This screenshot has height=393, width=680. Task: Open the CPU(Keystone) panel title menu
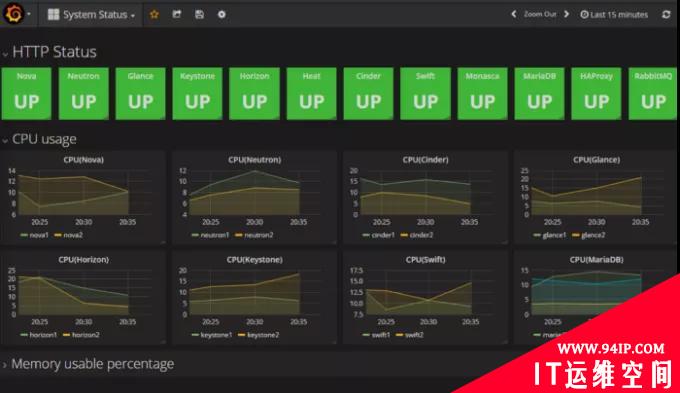tap(255, 259)
